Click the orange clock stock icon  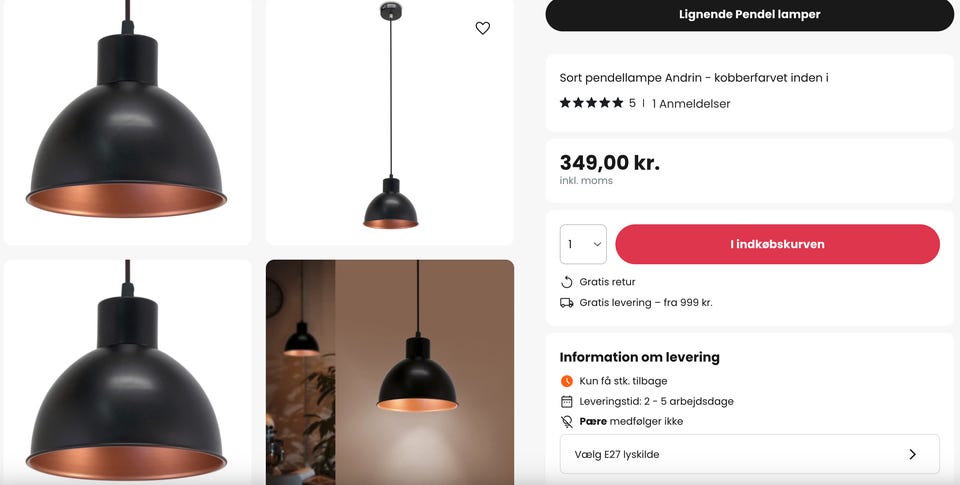tap(567, 381)
